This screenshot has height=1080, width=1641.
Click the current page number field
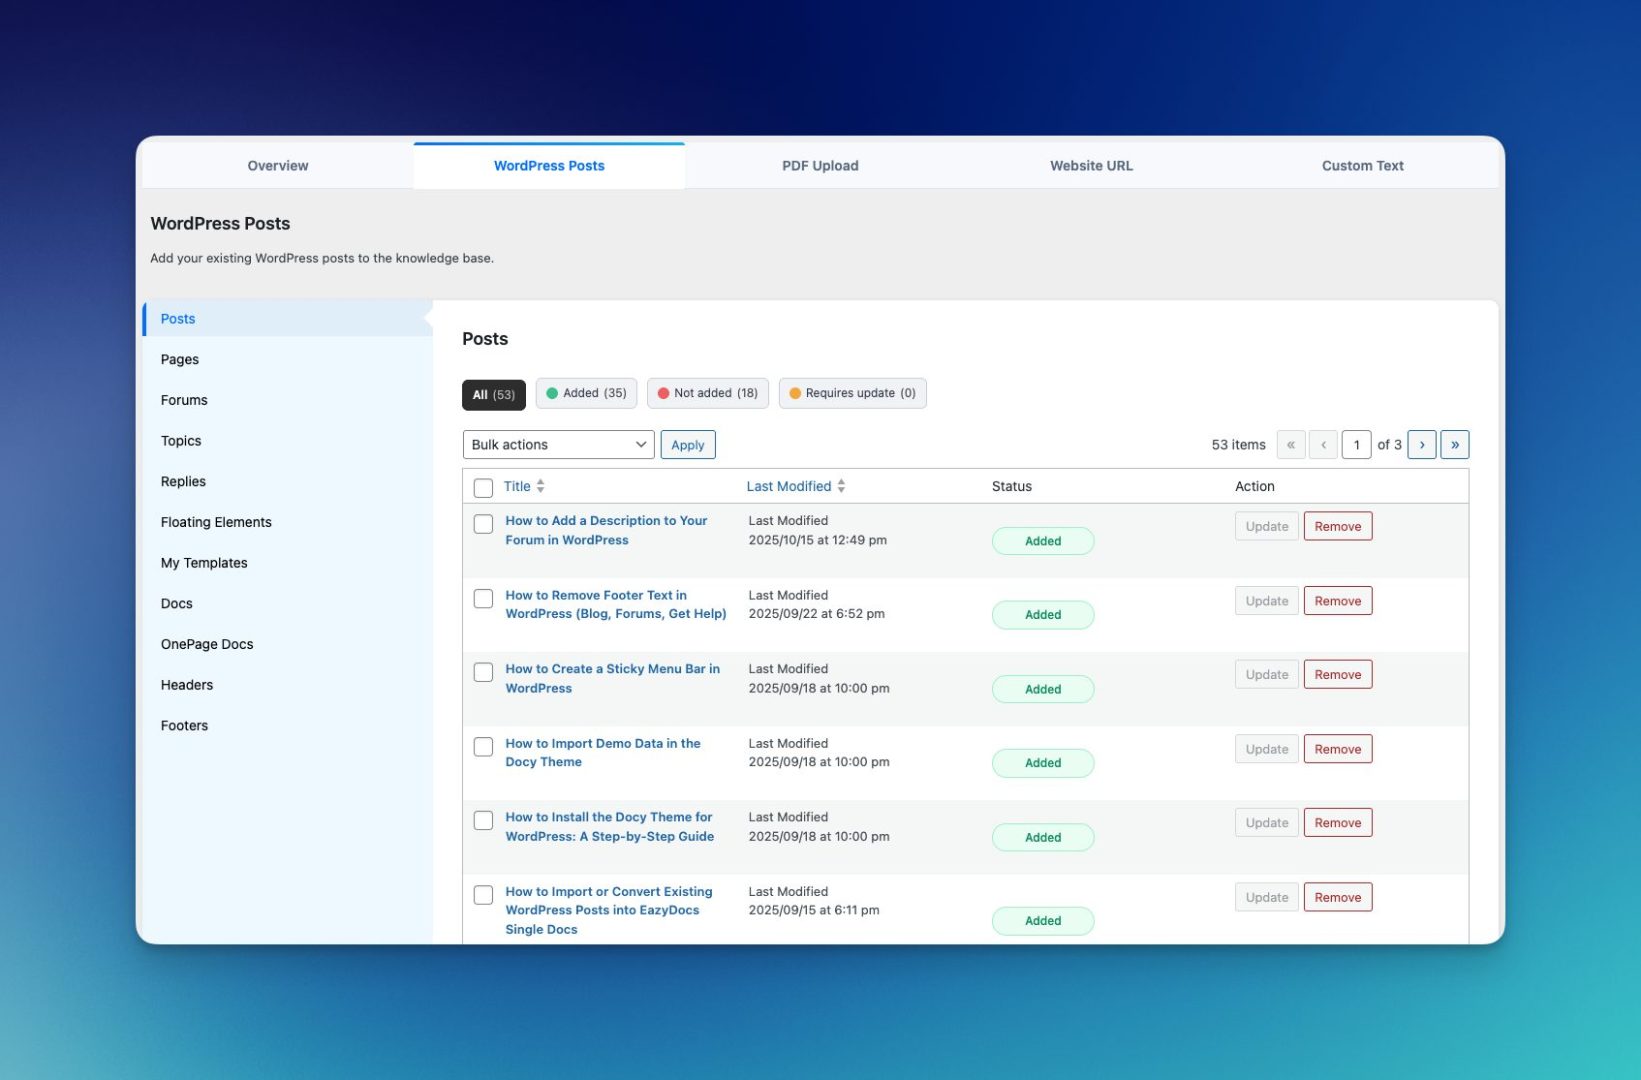[x=1356, y=445]
